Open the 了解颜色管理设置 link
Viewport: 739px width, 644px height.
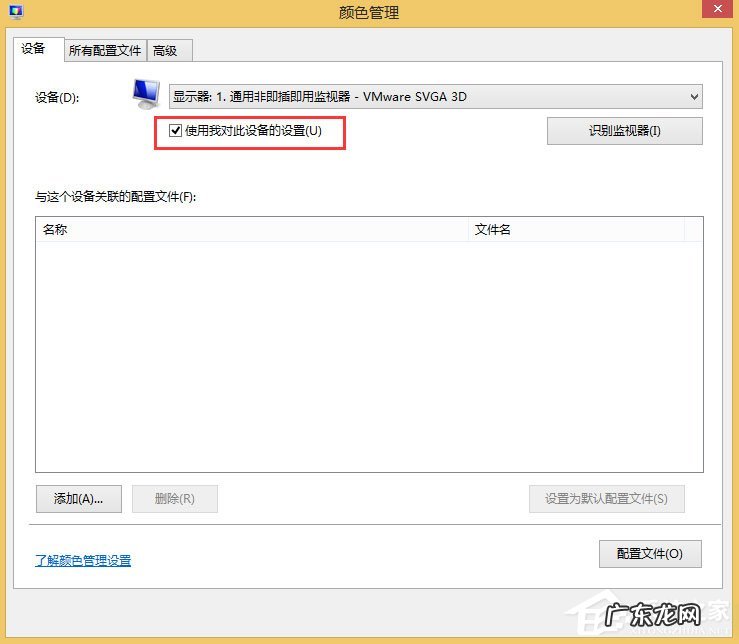point(83,561)
